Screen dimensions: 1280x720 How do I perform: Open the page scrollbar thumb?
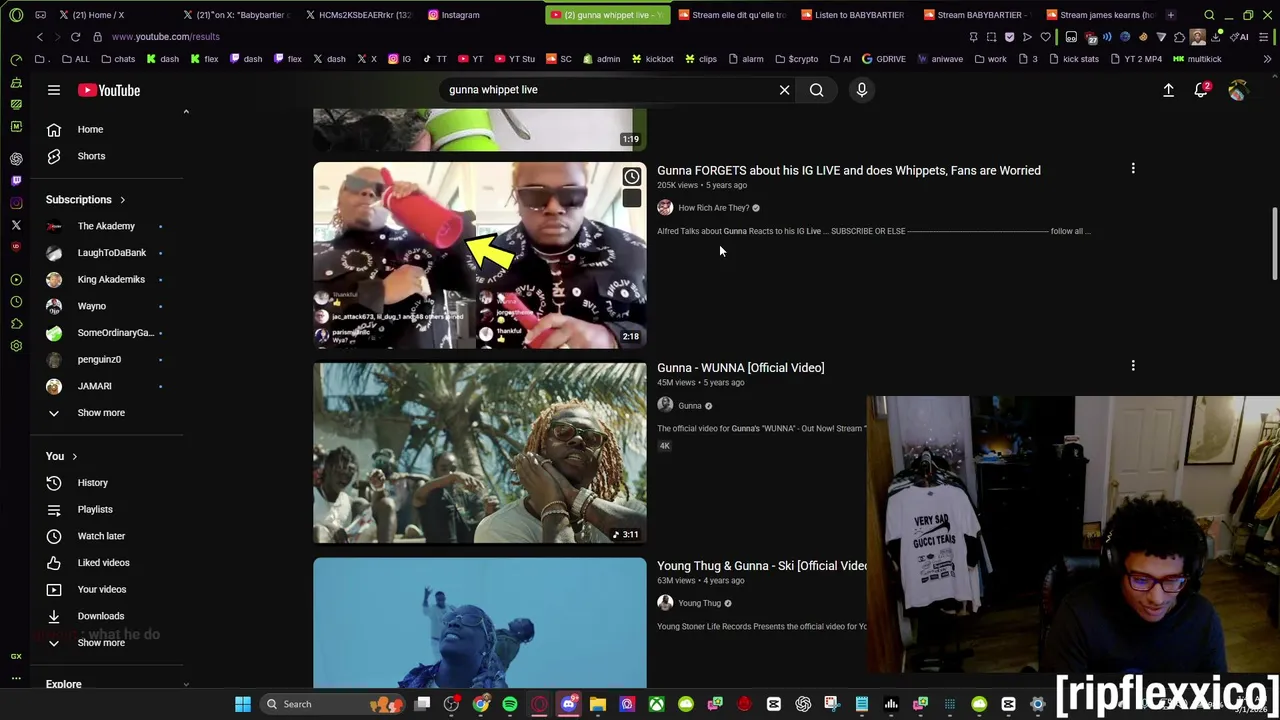pyautogui.click(x=1273, y=244)
